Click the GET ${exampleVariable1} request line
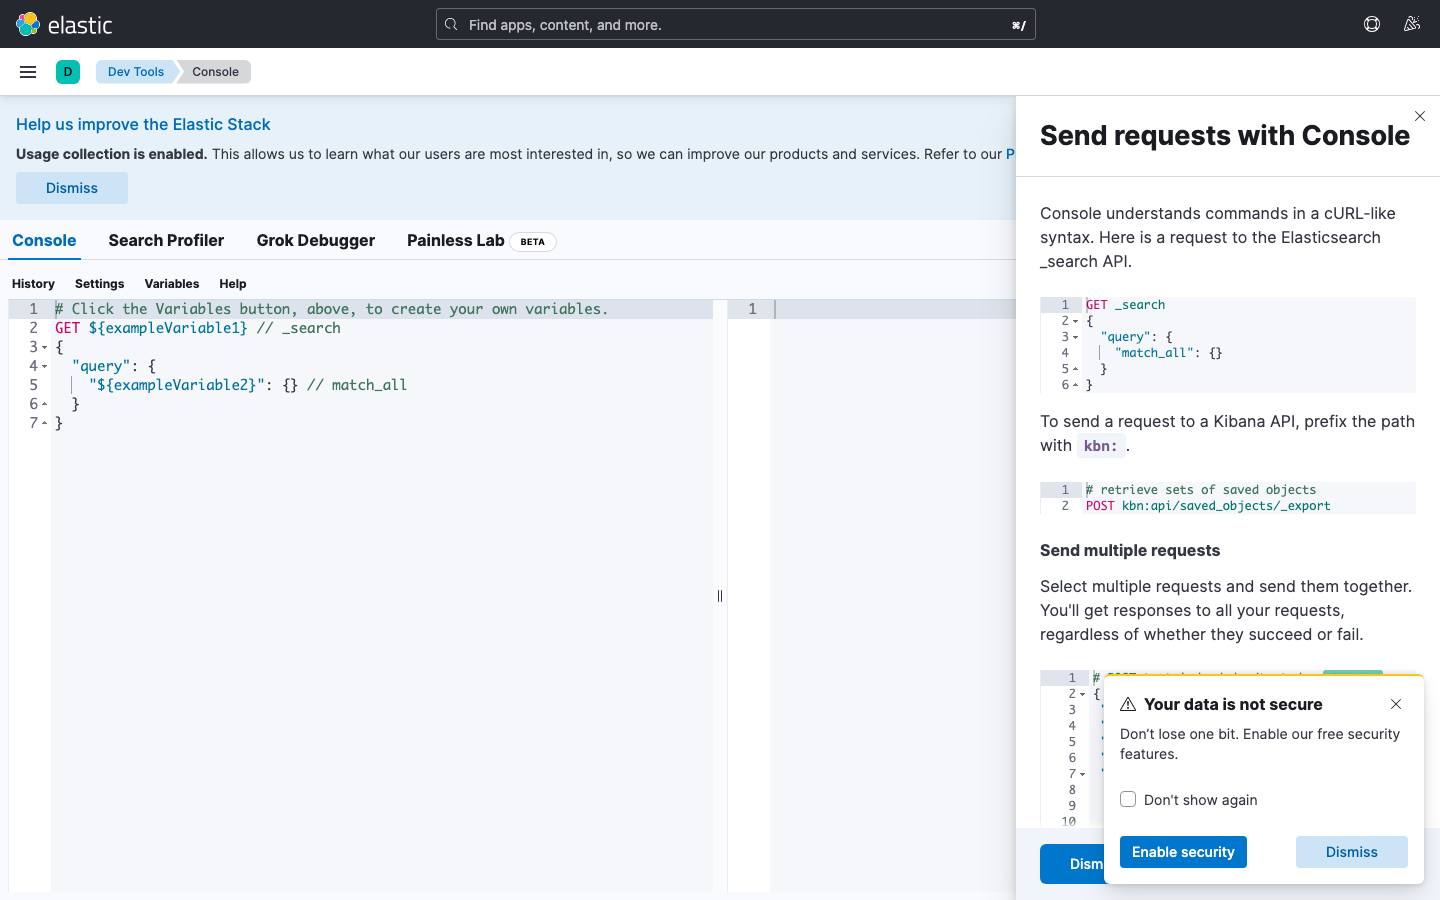 198,328
